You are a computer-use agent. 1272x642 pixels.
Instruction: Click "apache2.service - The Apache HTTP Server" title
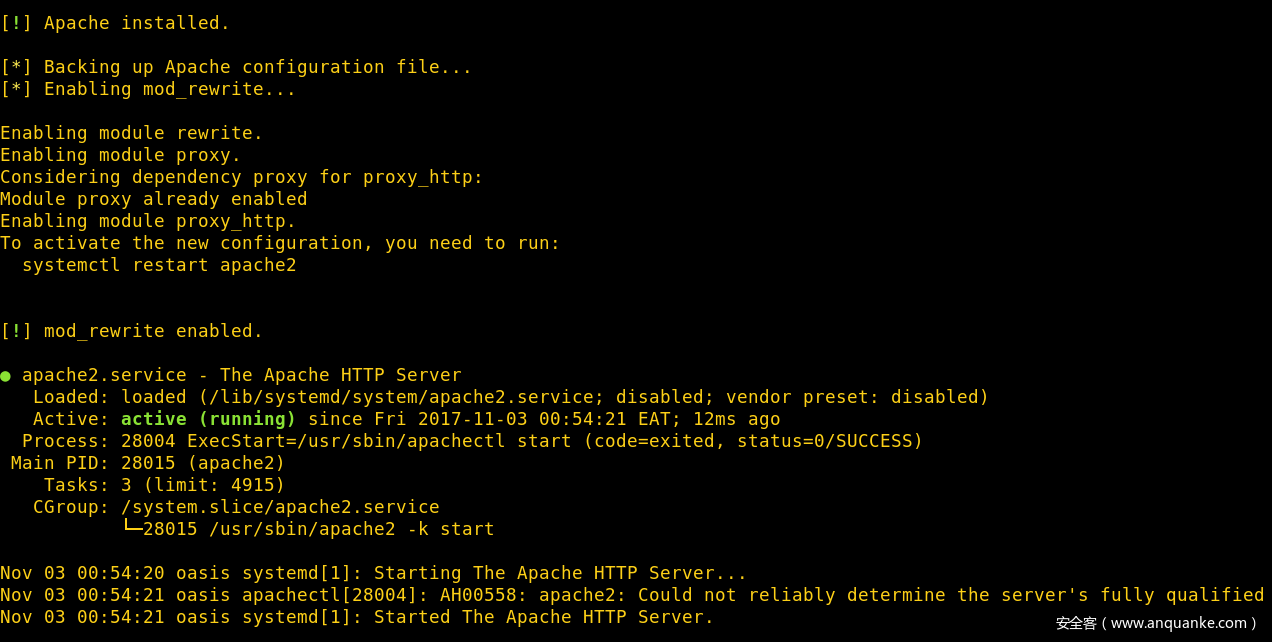[x=241, y=375]
